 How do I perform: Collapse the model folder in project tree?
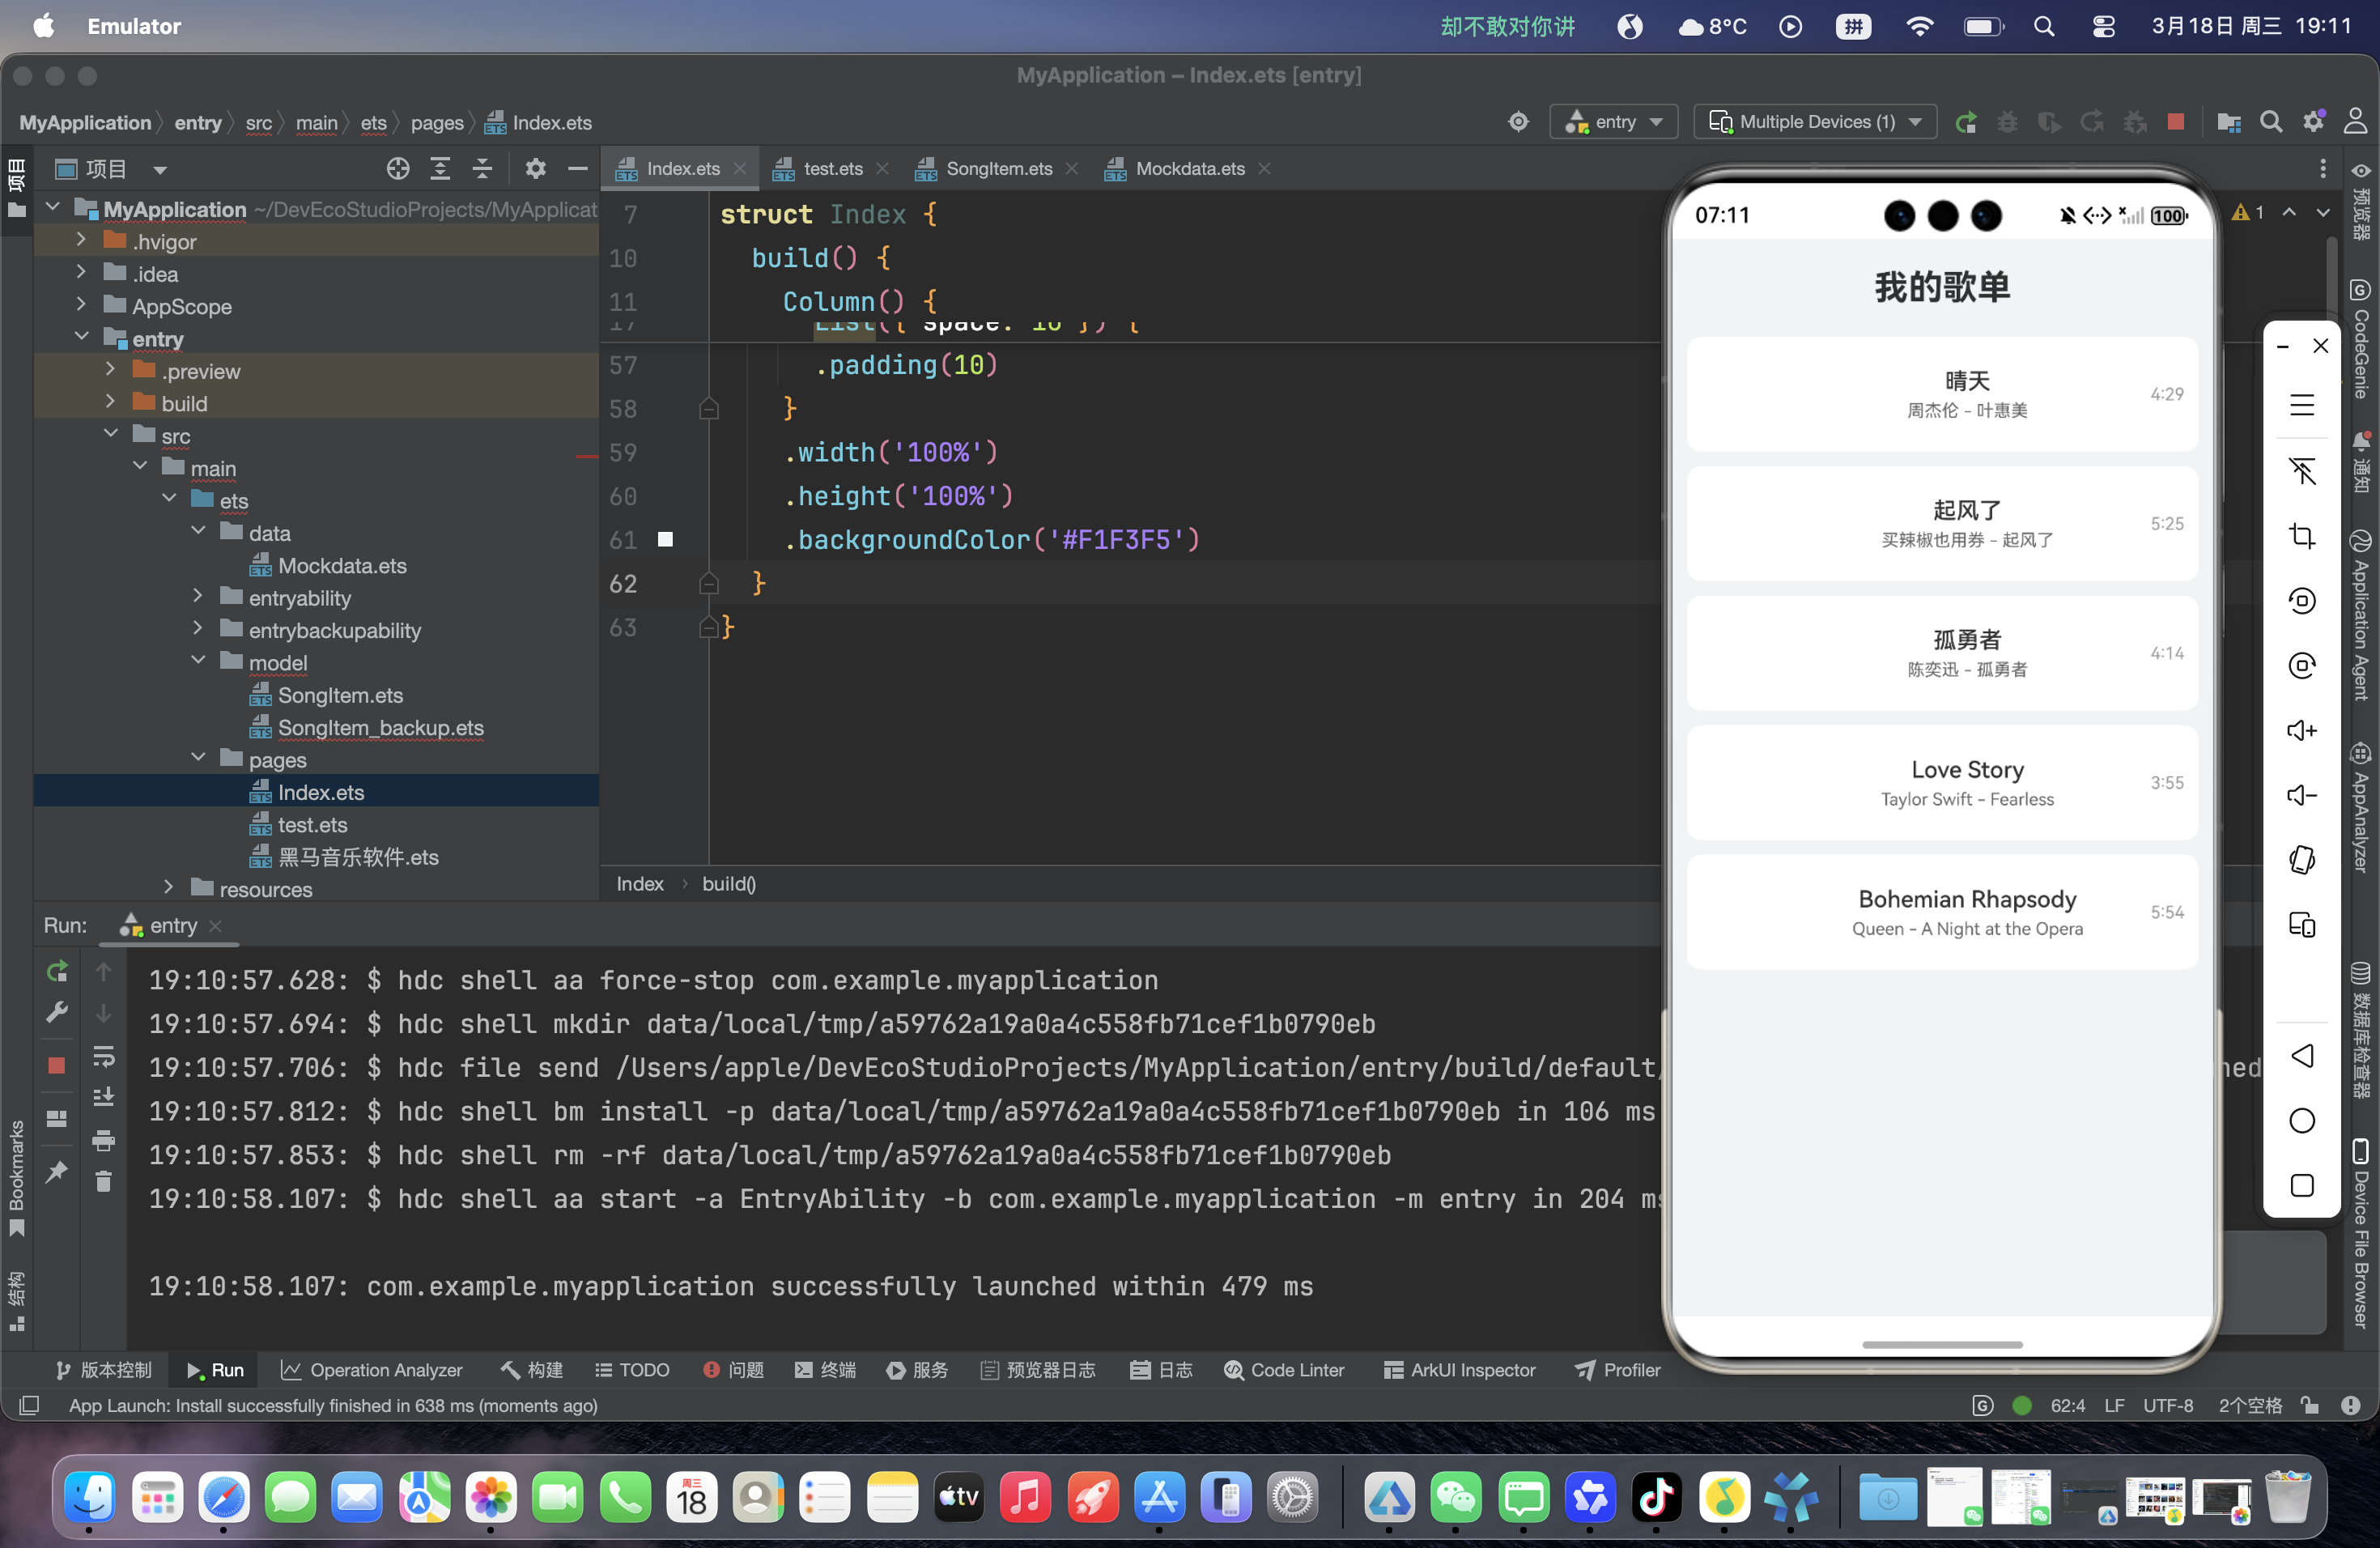point(198,661)
